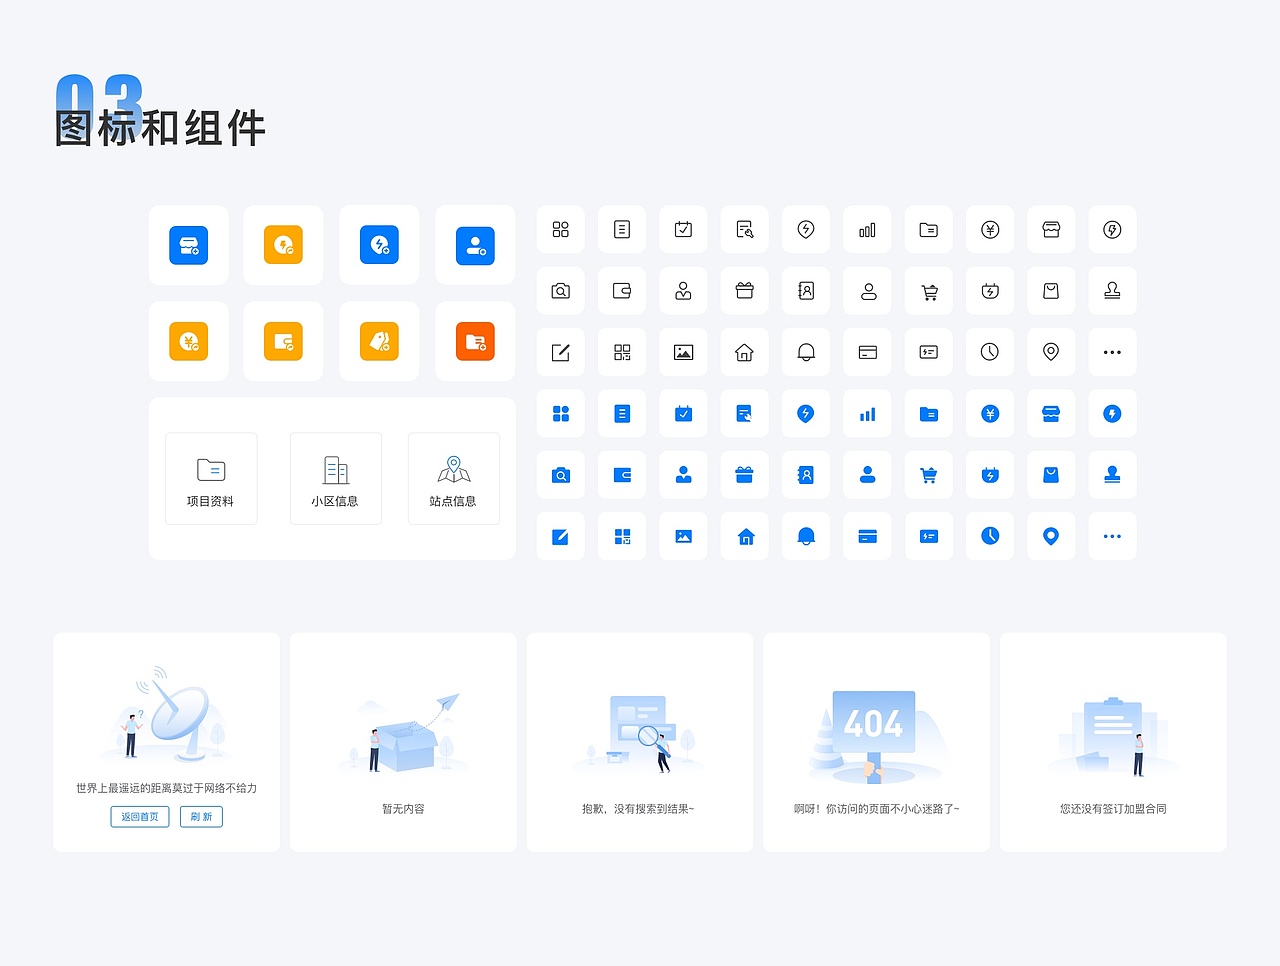
Task: Click the blue lightning bolt icon
Action: (1112, 413)
